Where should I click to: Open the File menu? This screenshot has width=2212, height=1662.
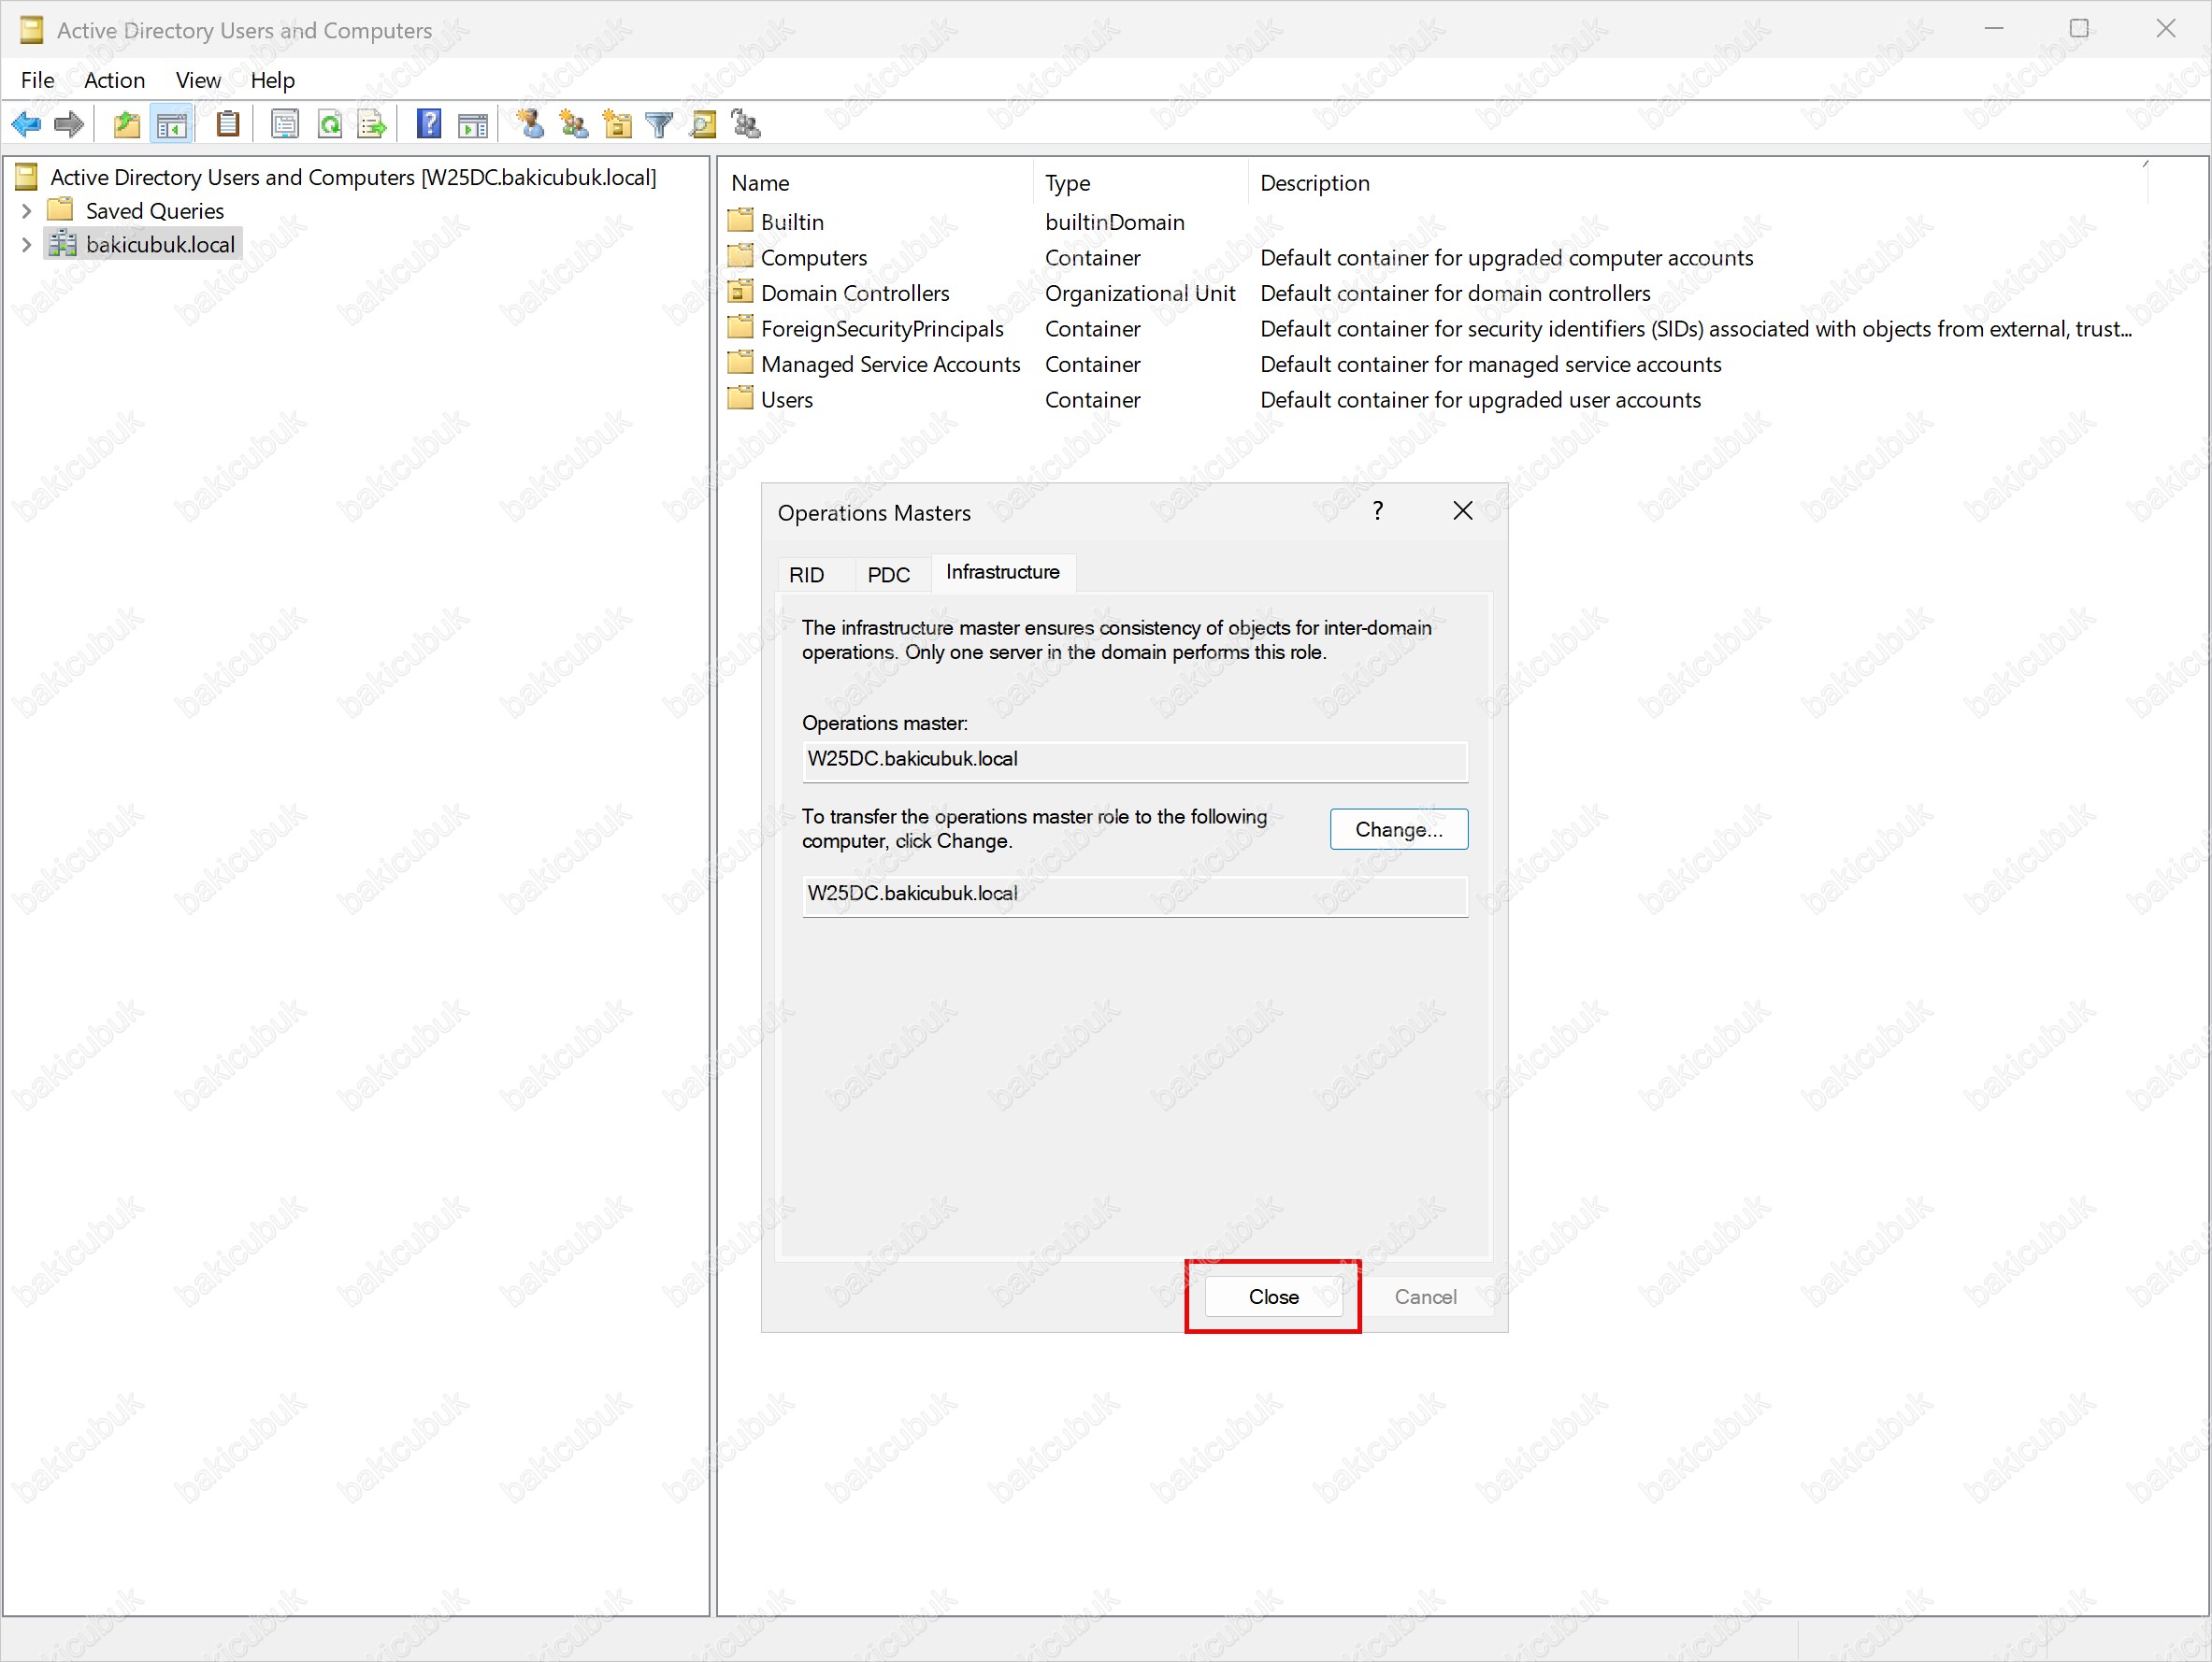tap(38, 80)
